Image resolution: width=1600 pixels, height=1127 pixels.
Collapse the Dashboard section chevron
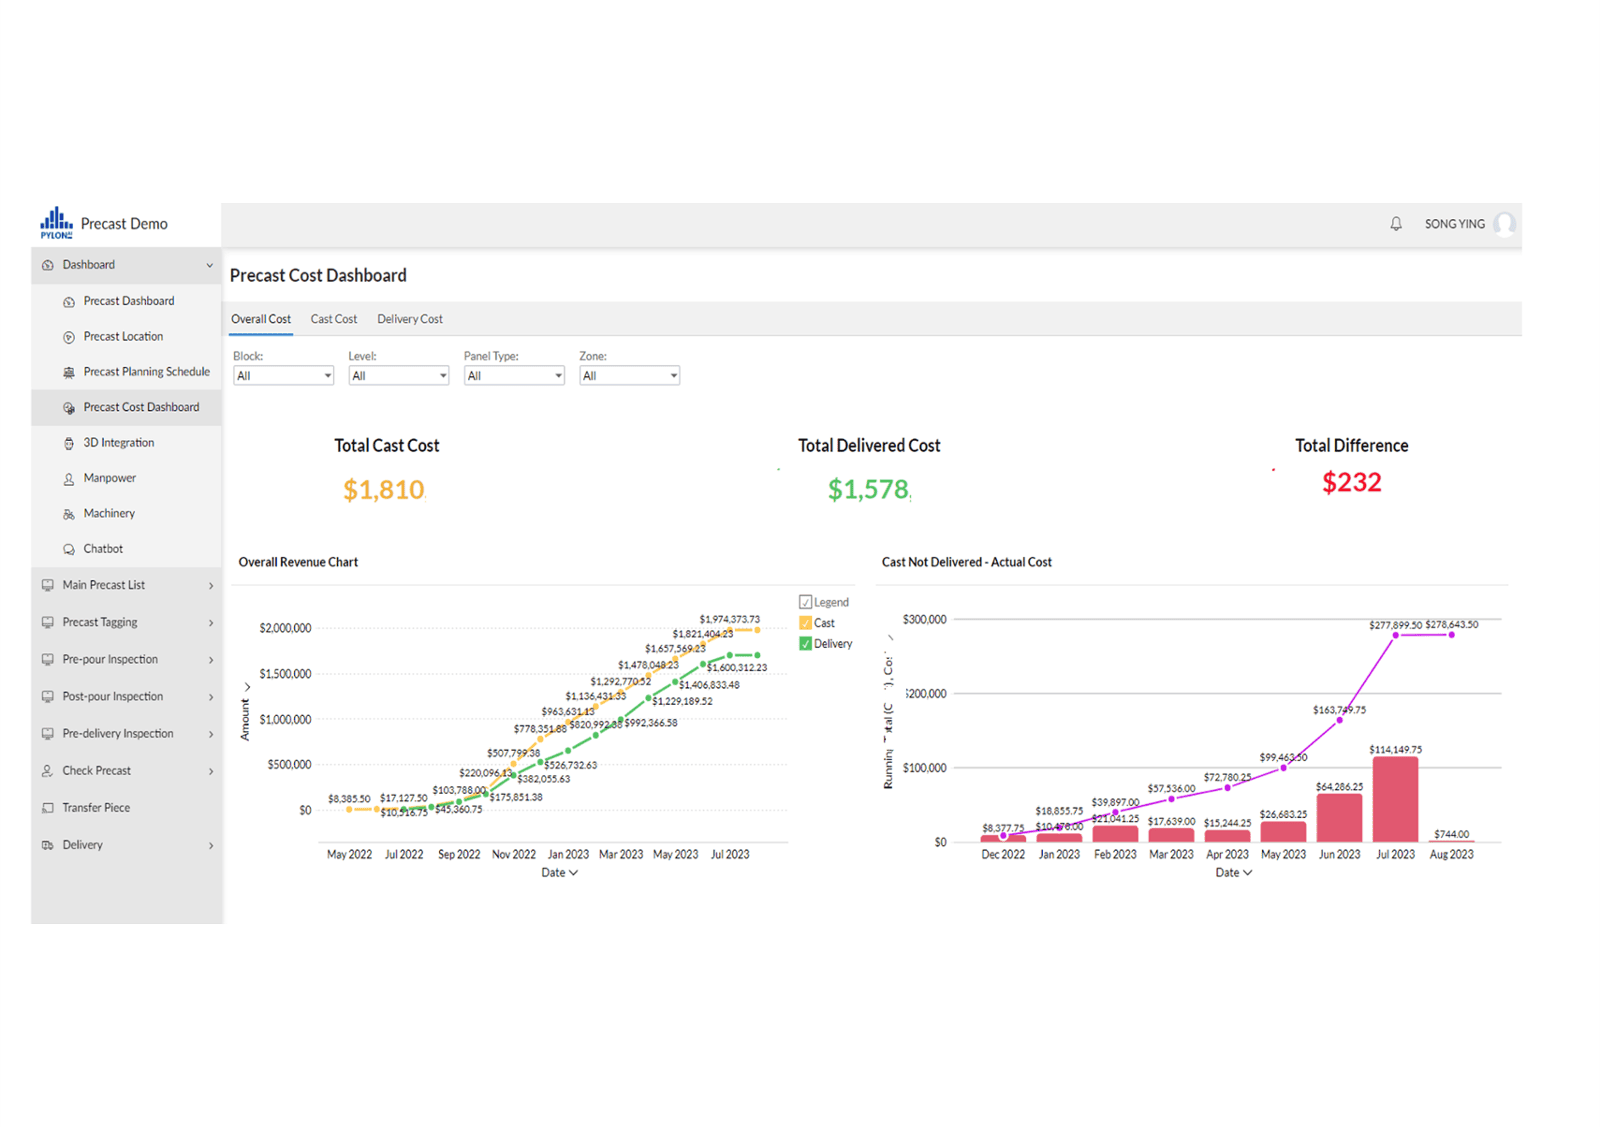pos(210,265)
